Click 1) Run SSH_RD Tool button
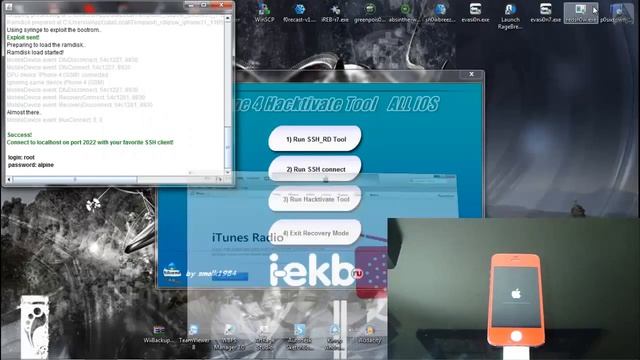The height and width of the screenshot is (360, 640). [x=315, y=139]
